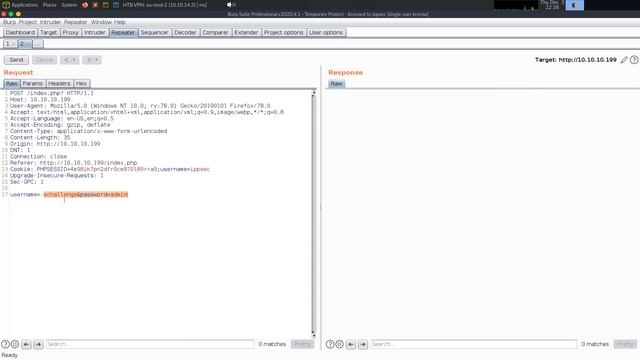The width and height of the screenshot is (640, 360).
Task: Jump to next request search match
Action: click(x=38, y=344)
